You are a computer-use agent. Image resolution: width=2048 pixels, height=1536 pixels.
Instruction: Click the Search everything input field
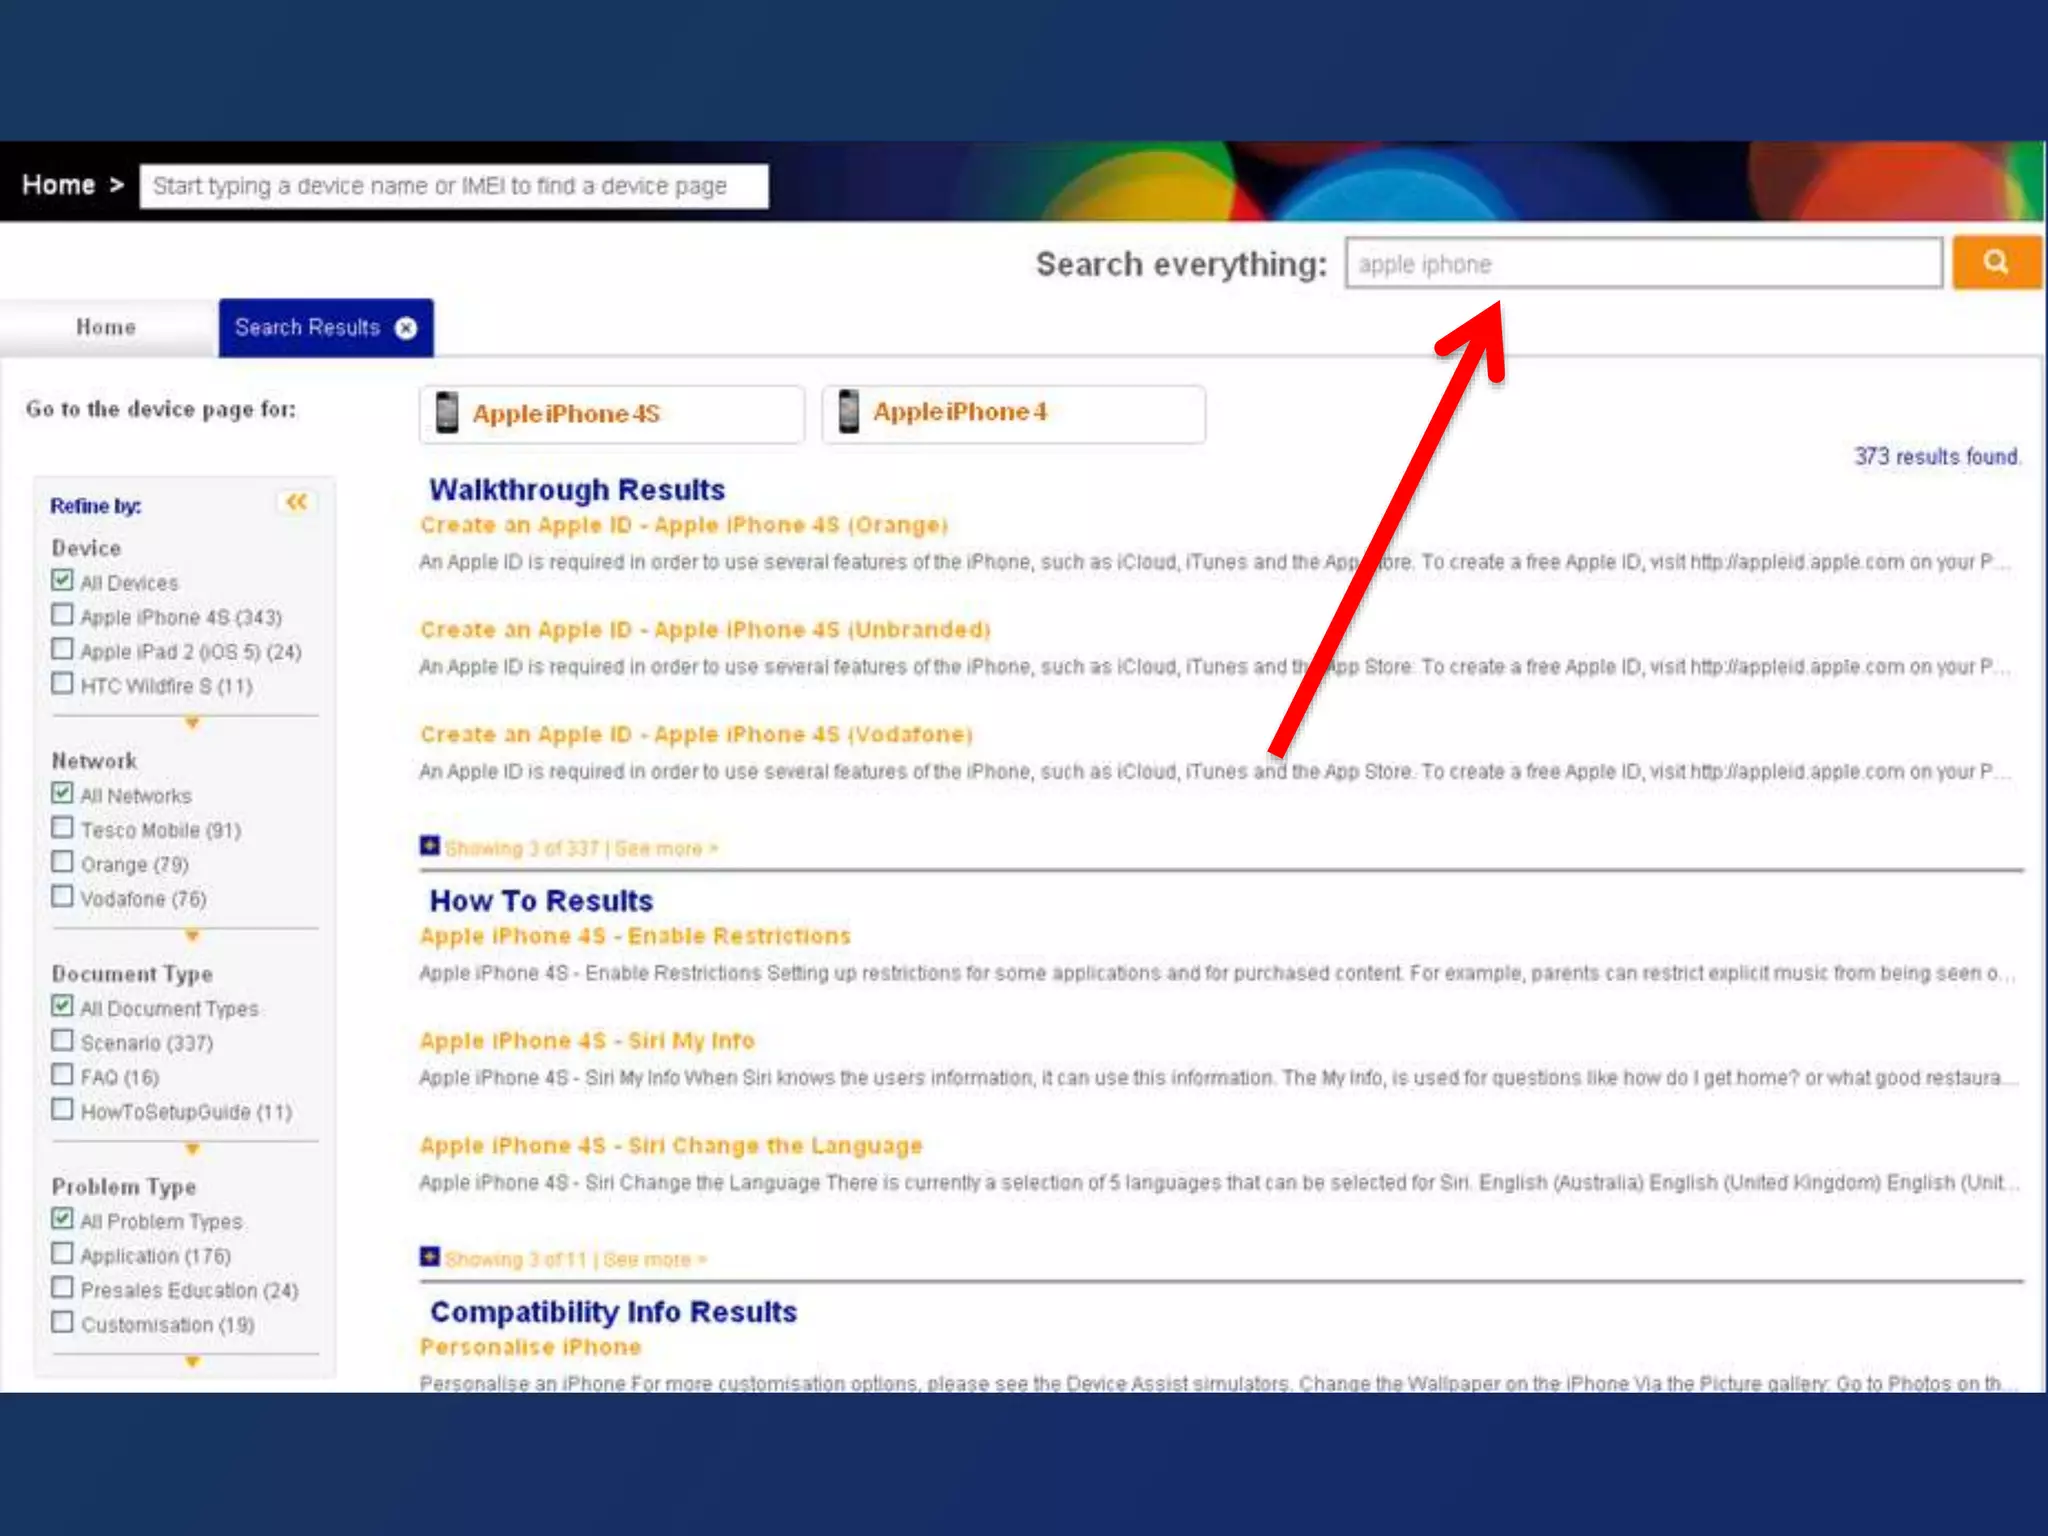(1642, 264)
